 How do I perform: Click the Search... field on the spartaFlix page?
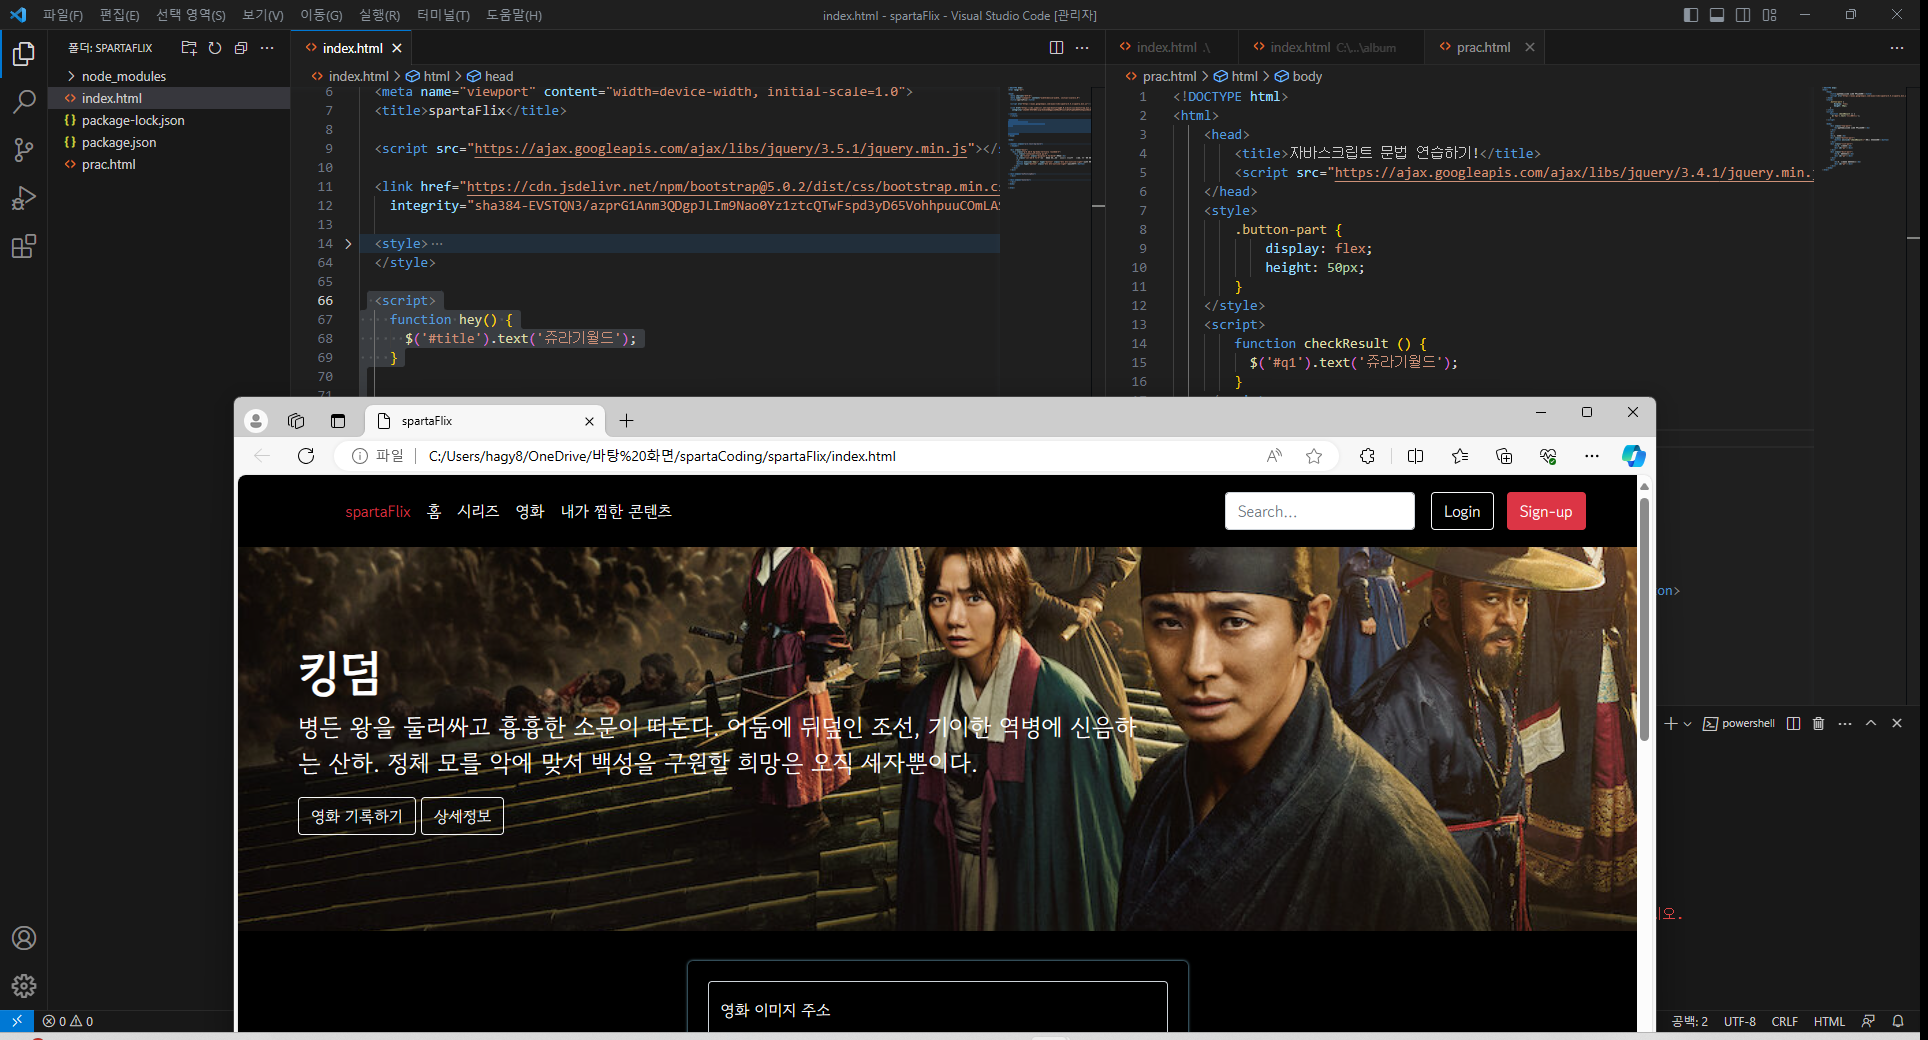coord(1319,511)
